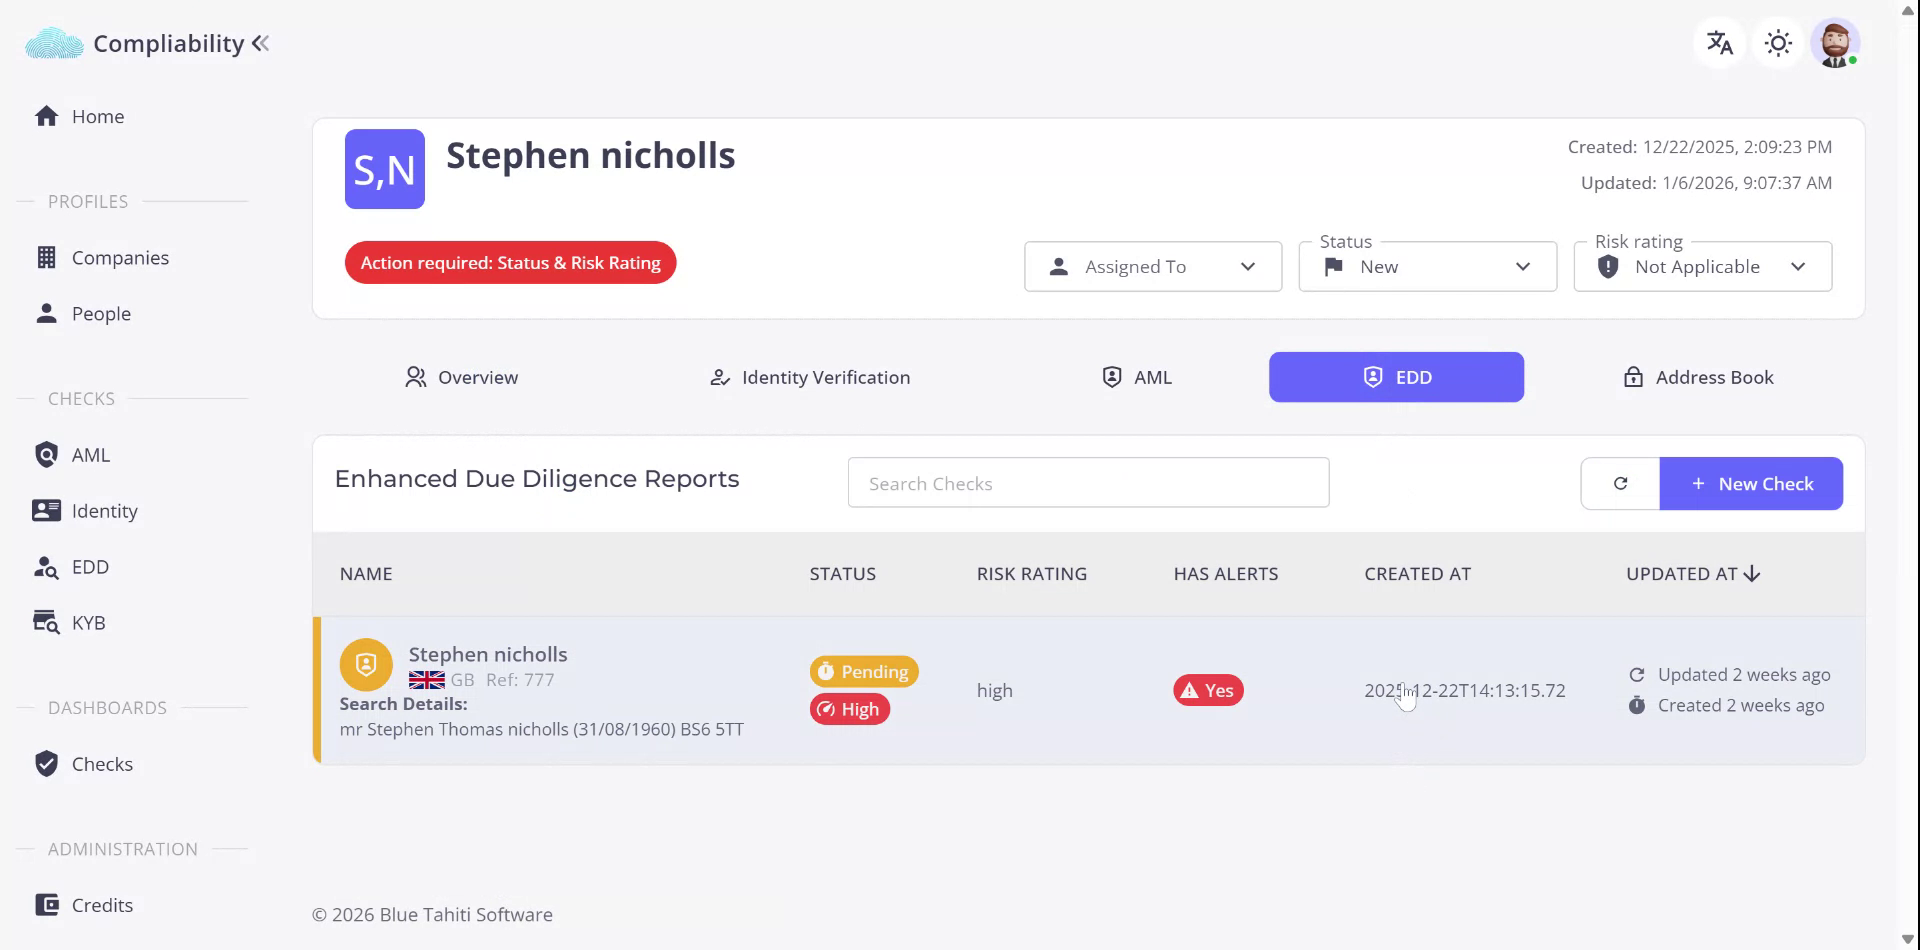Open Companies in the sidebar
Viewport: 1920px width, 950px height.
coord(120,258)
